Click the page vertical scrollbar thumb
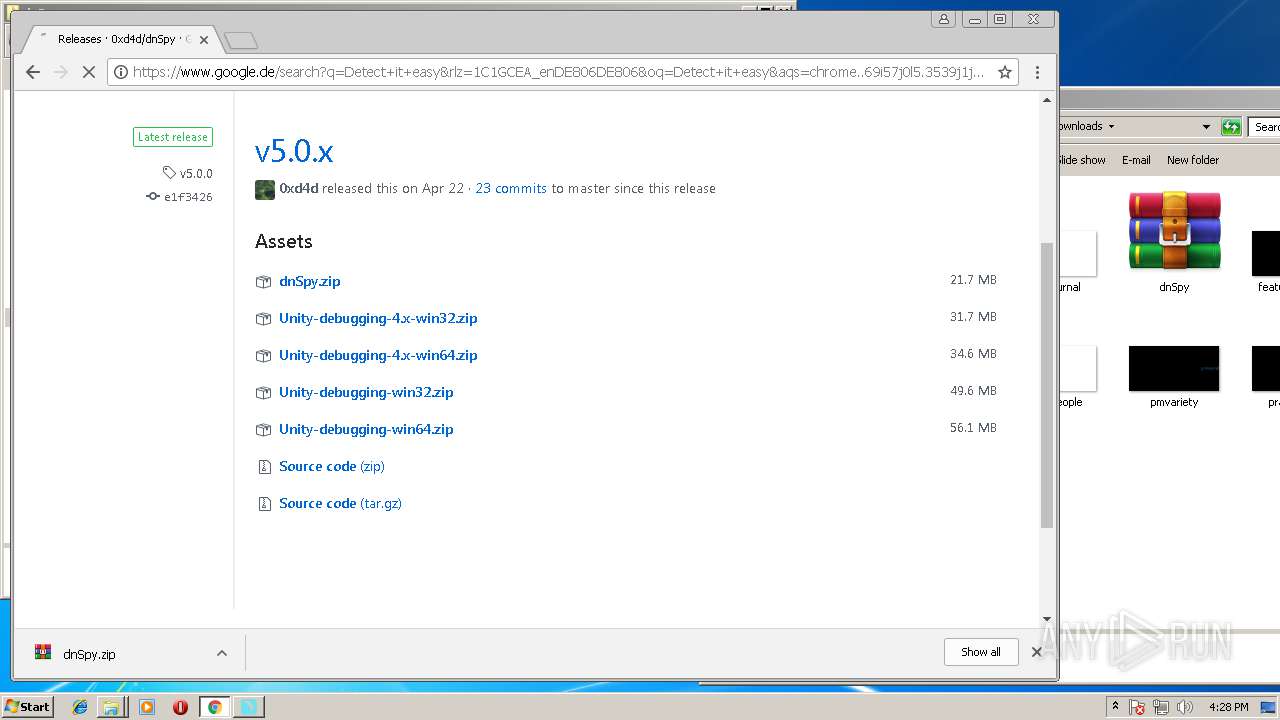This screenshot has width=1280, height=720. (x=1047, y=385)
